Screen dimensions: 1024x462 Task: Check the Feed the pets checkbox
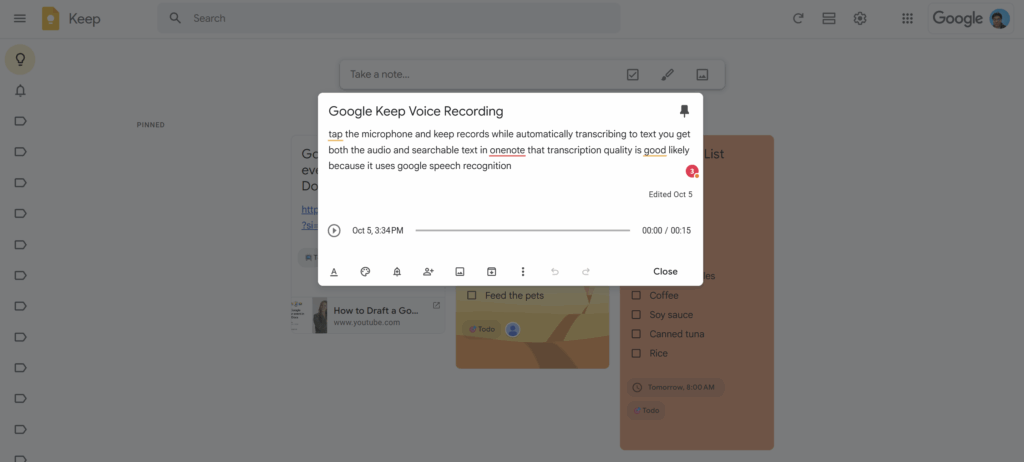[x=472, y=296]
